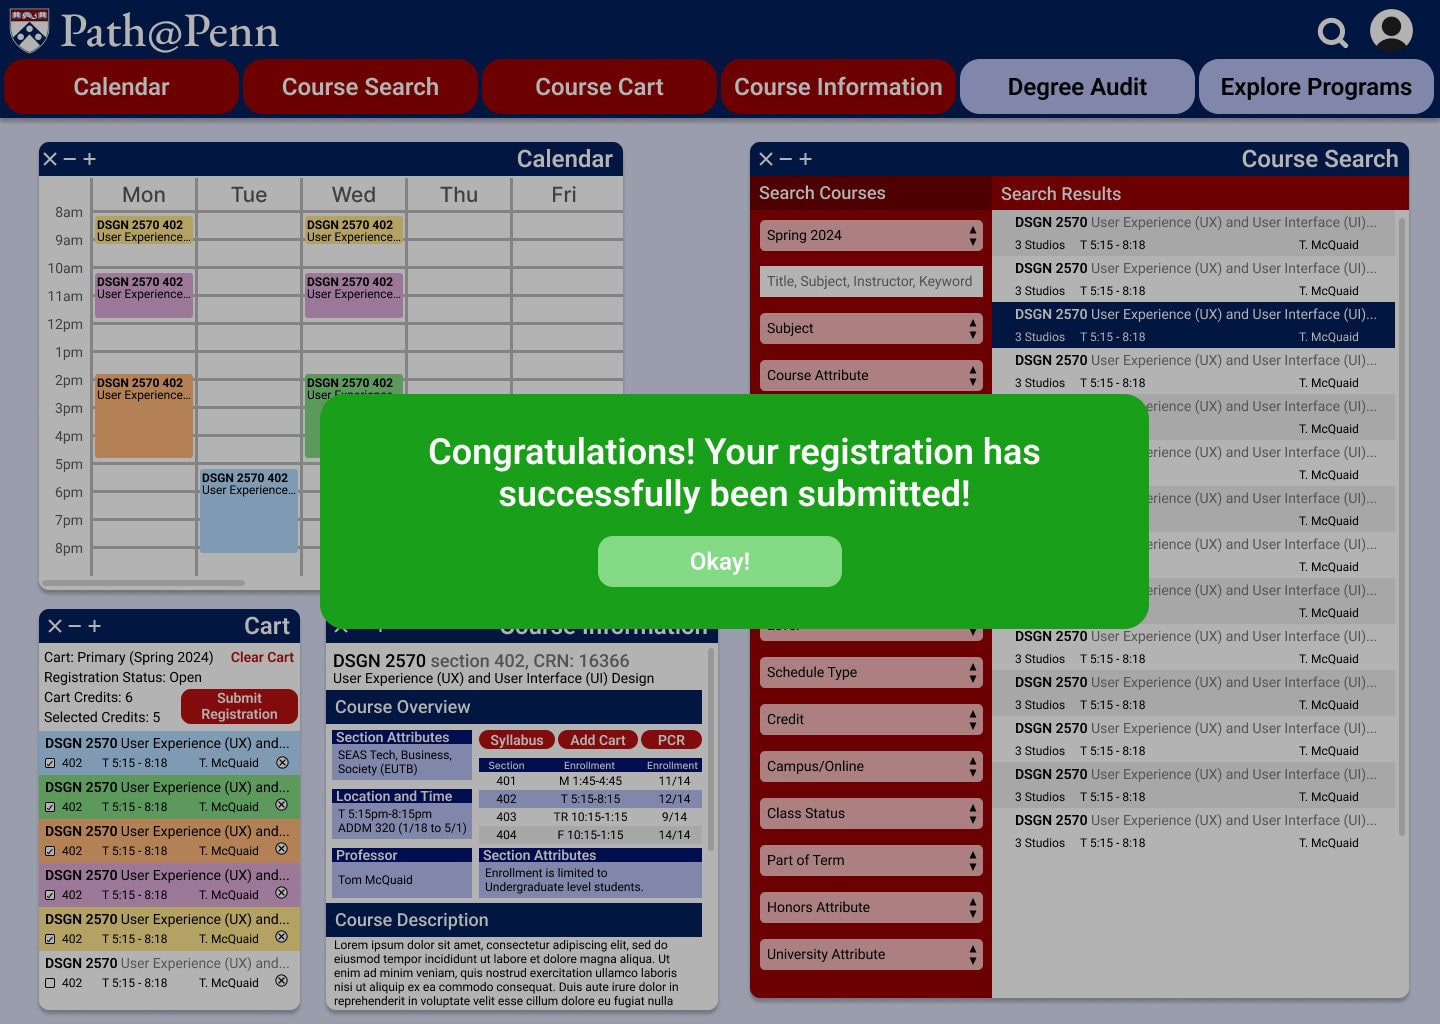The image size is (1440, 1024).
Task: Remove the blue cart row course
Action: (x=282, y=762)
